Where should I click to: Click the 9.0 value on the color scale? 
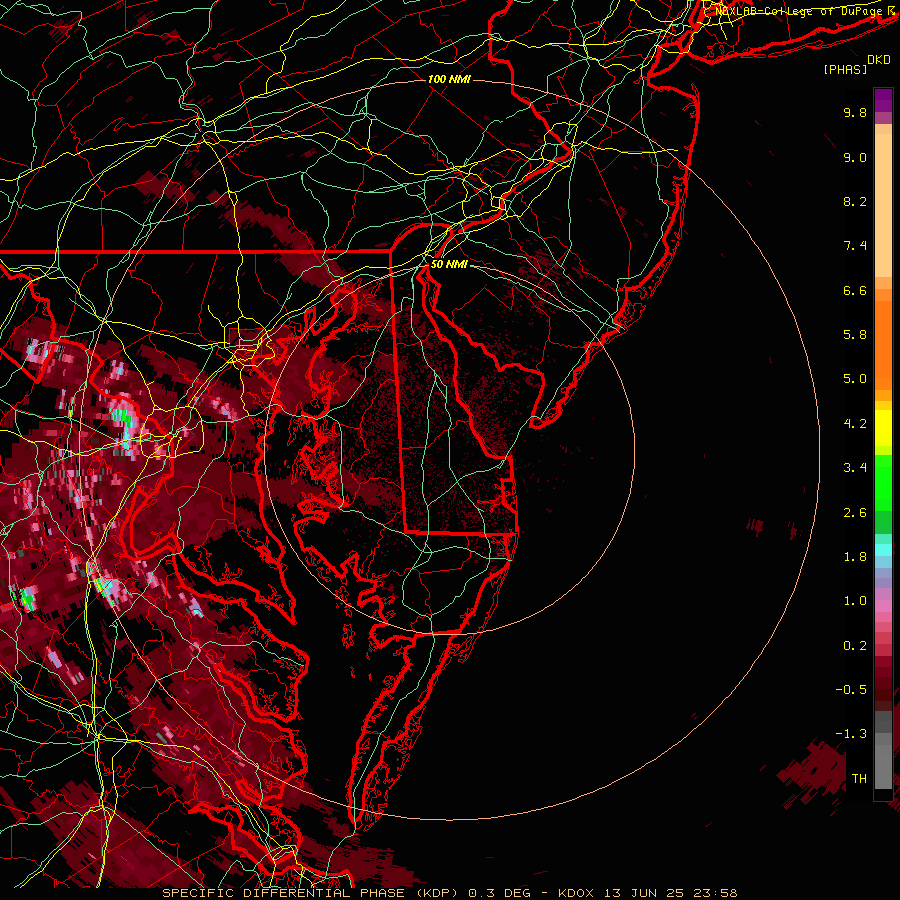855,157
